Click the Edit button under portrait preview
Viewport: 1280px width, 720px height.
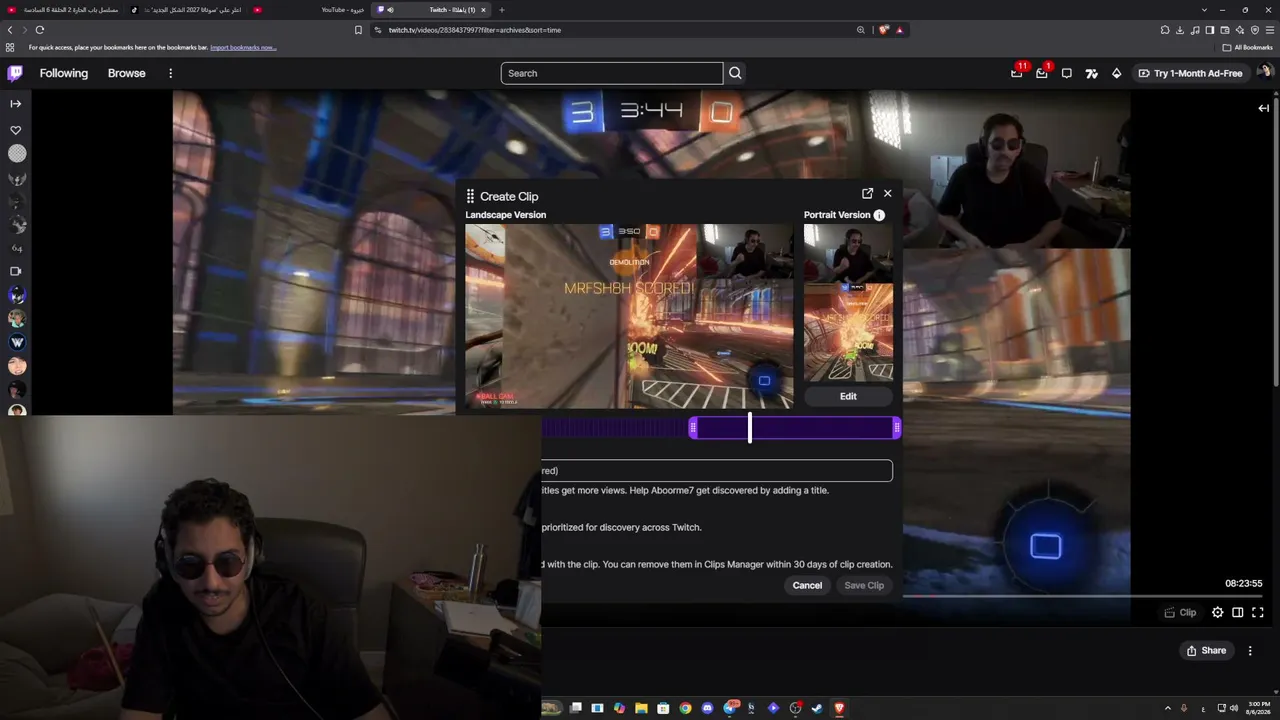pos(848,396)
